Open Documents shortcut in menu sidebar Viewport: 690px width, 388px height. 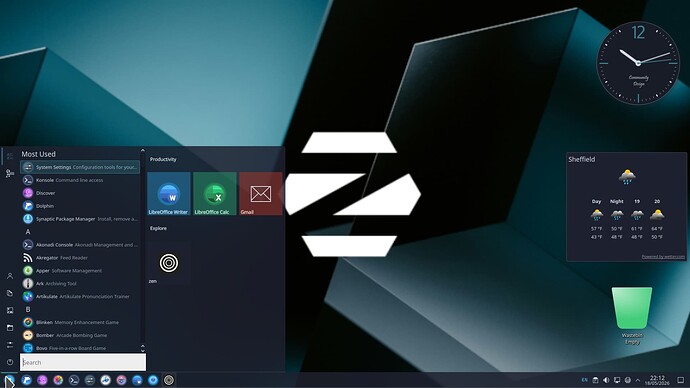pyautogui.click(x=10, y=293)
